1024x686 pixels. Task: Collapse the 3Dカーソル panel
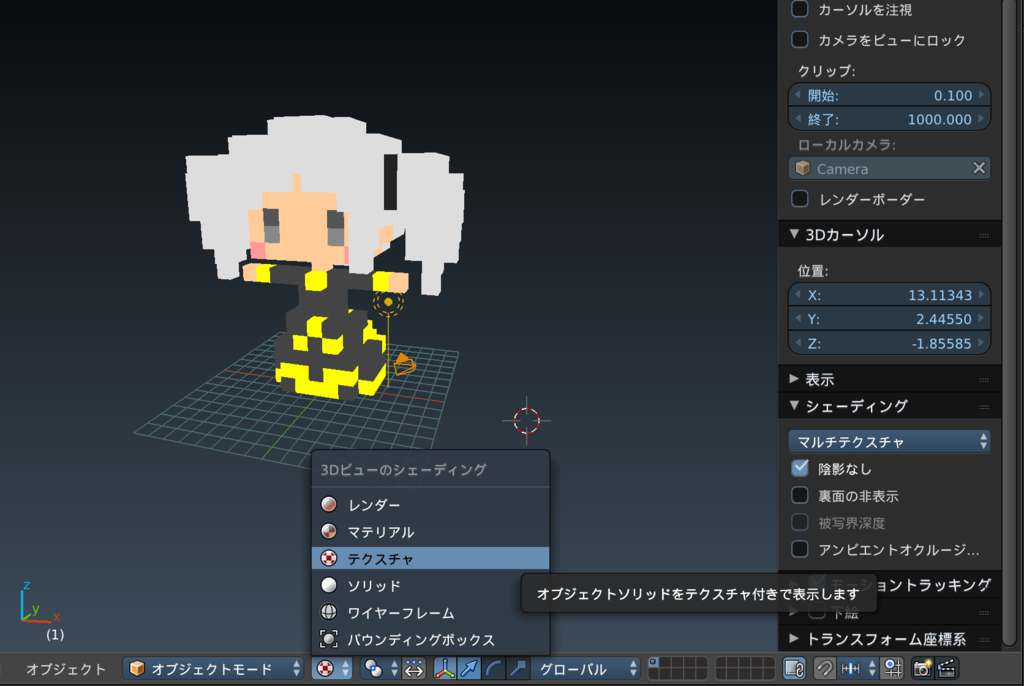(x=794, y=234)
